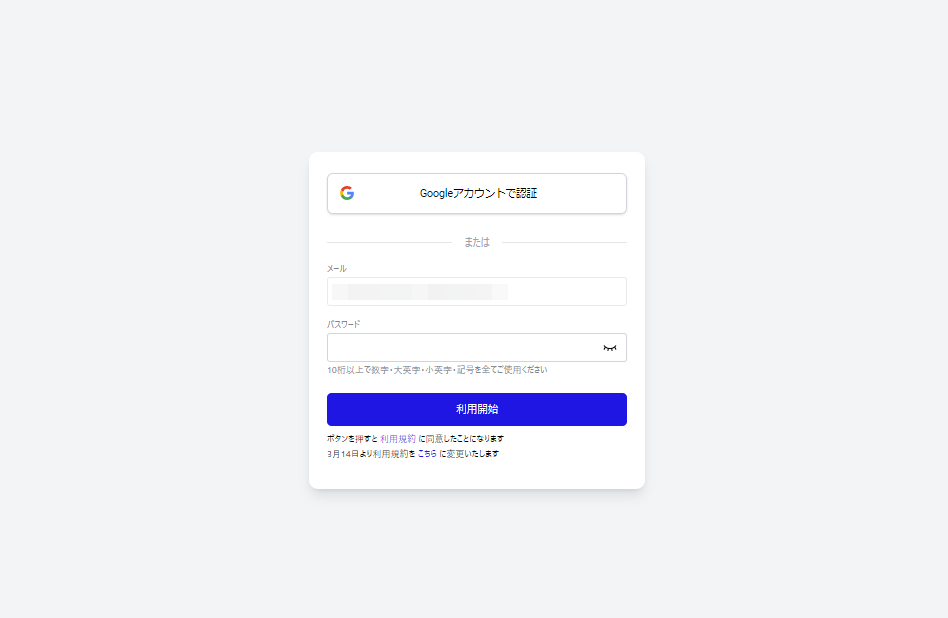Open the 利用規約 link

pos(398,438)
